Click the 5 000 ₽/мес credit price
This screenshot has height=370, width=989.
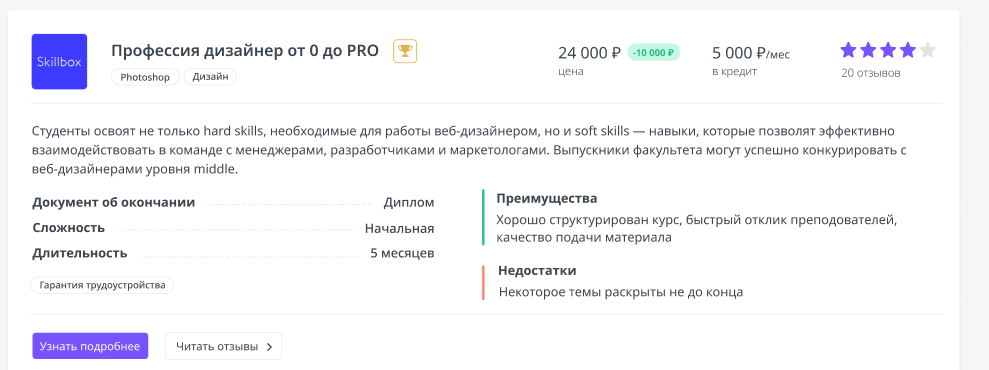click(x=751, y=53)
